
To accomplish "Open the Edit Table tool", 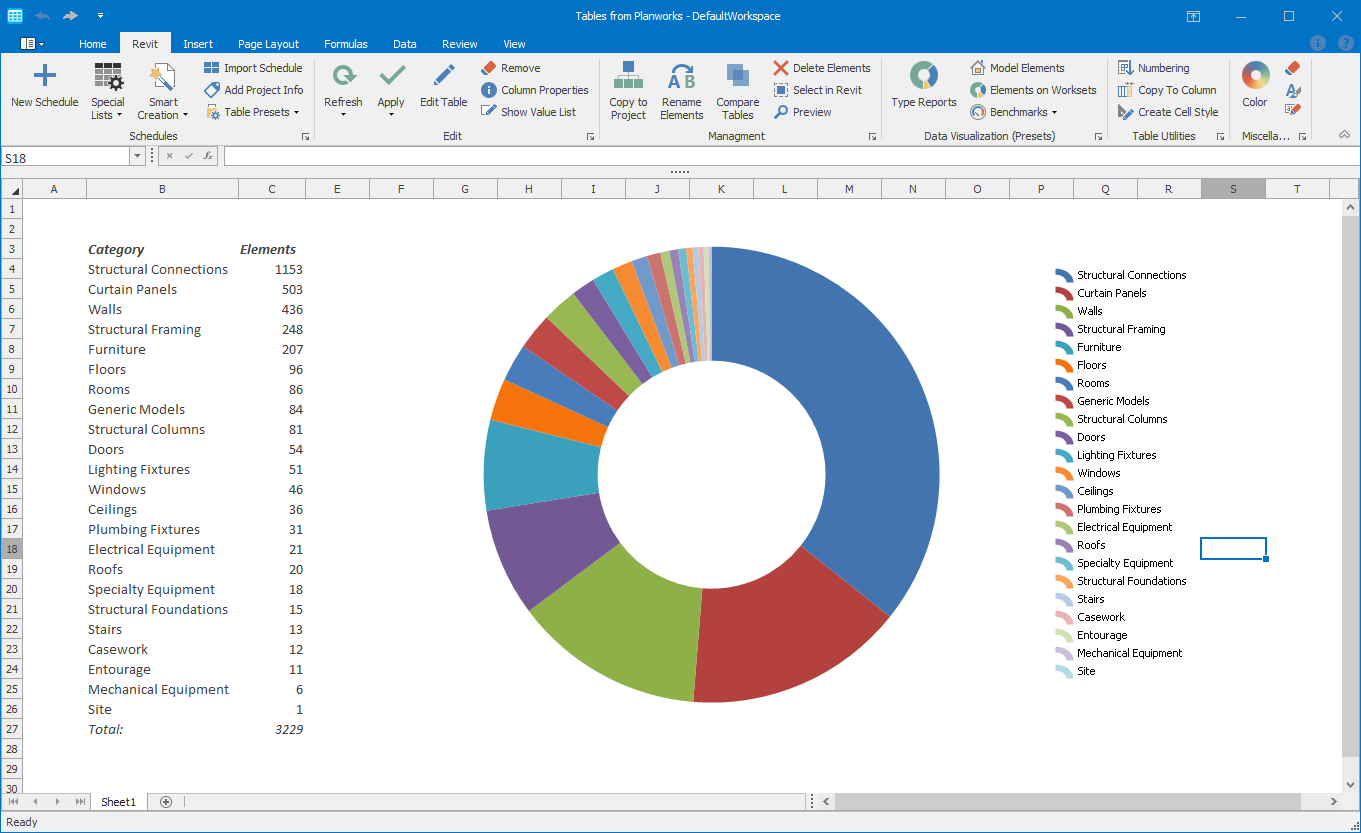I will point(443,88).
